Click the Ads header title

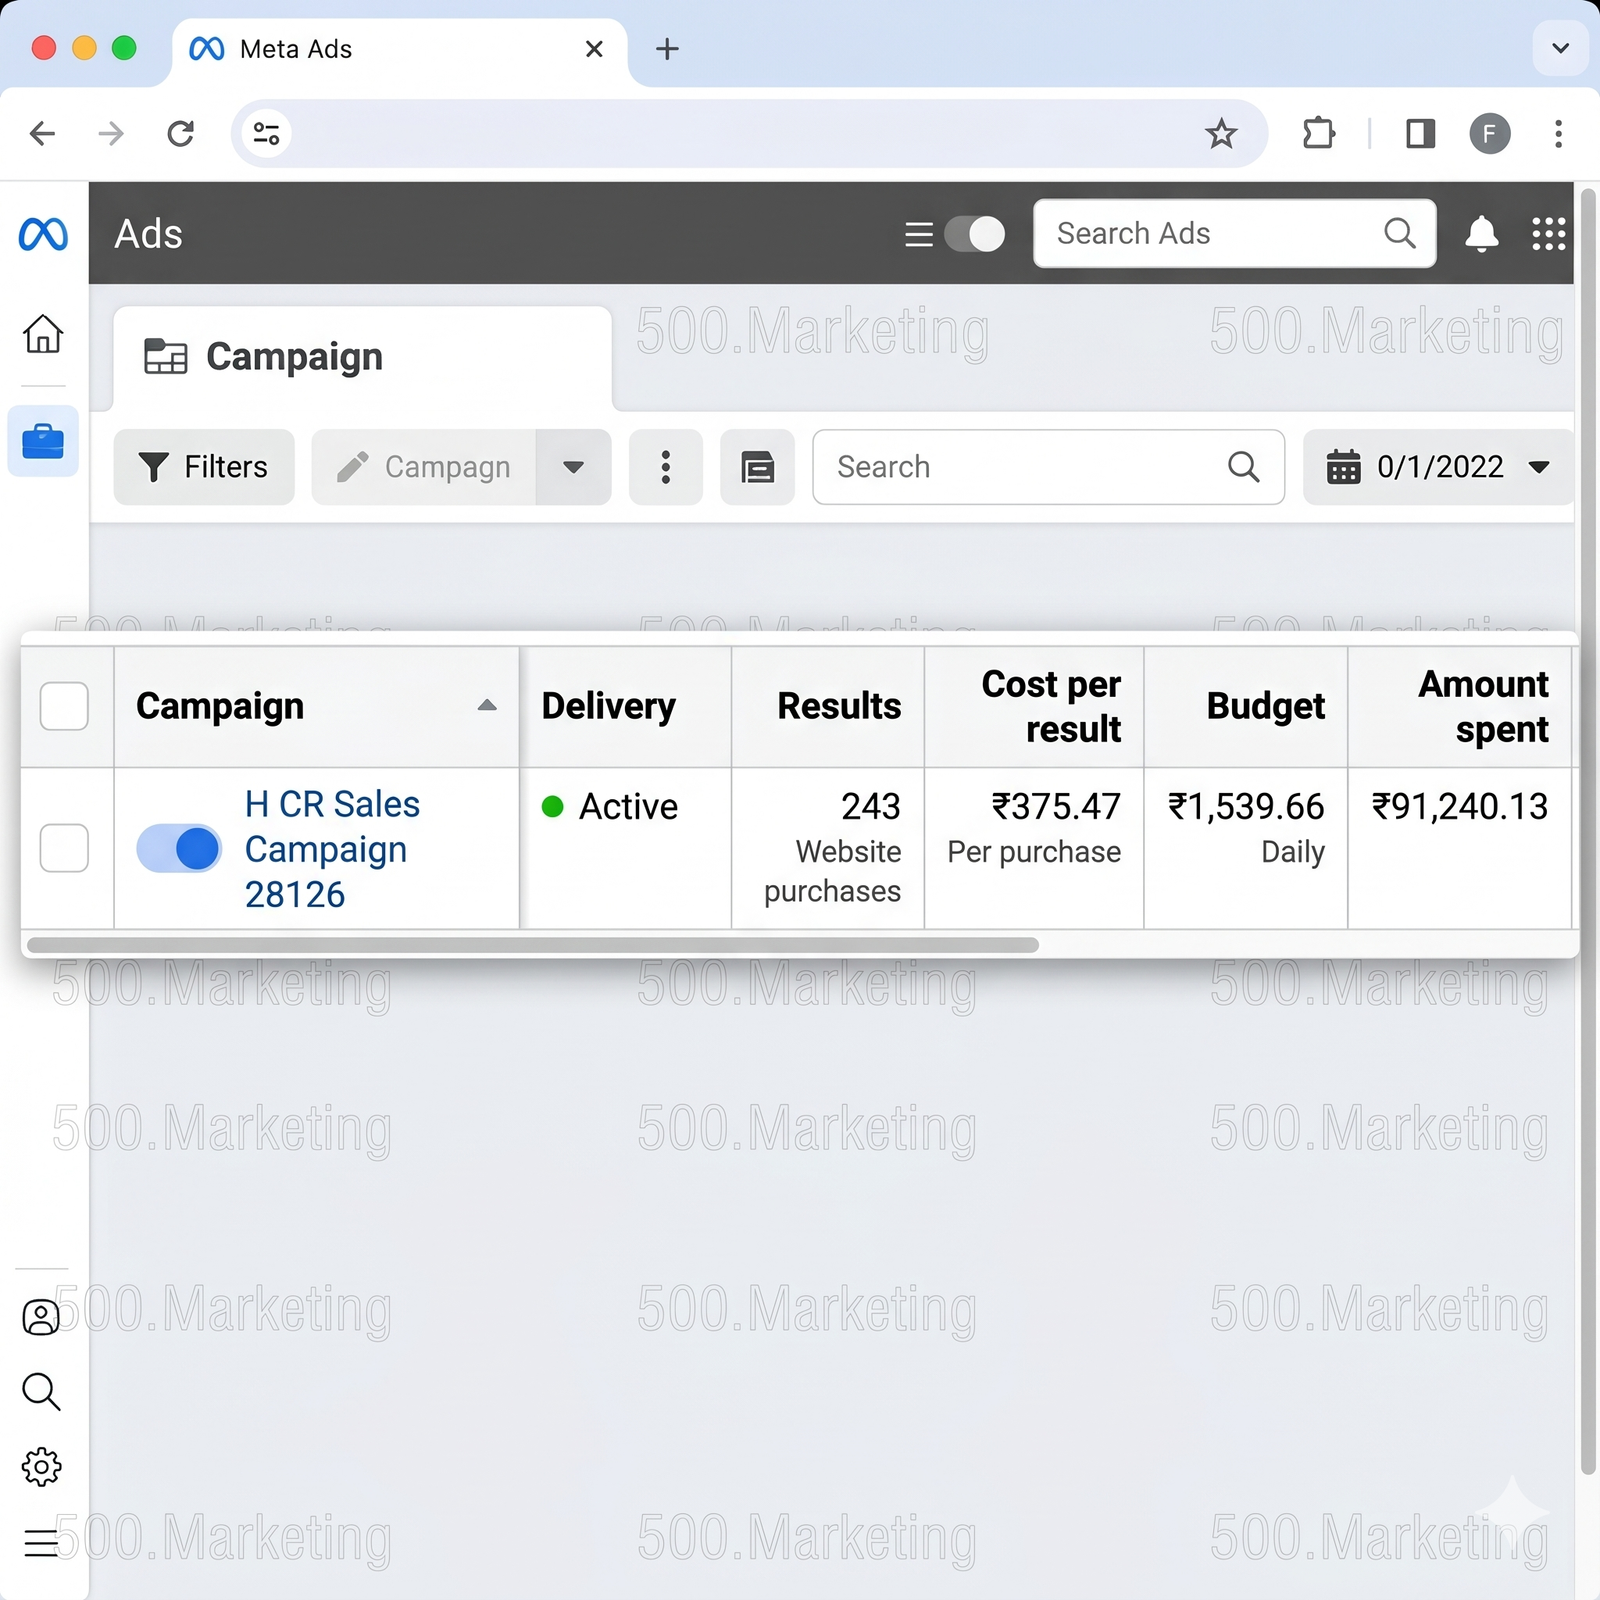pos(148,234)
